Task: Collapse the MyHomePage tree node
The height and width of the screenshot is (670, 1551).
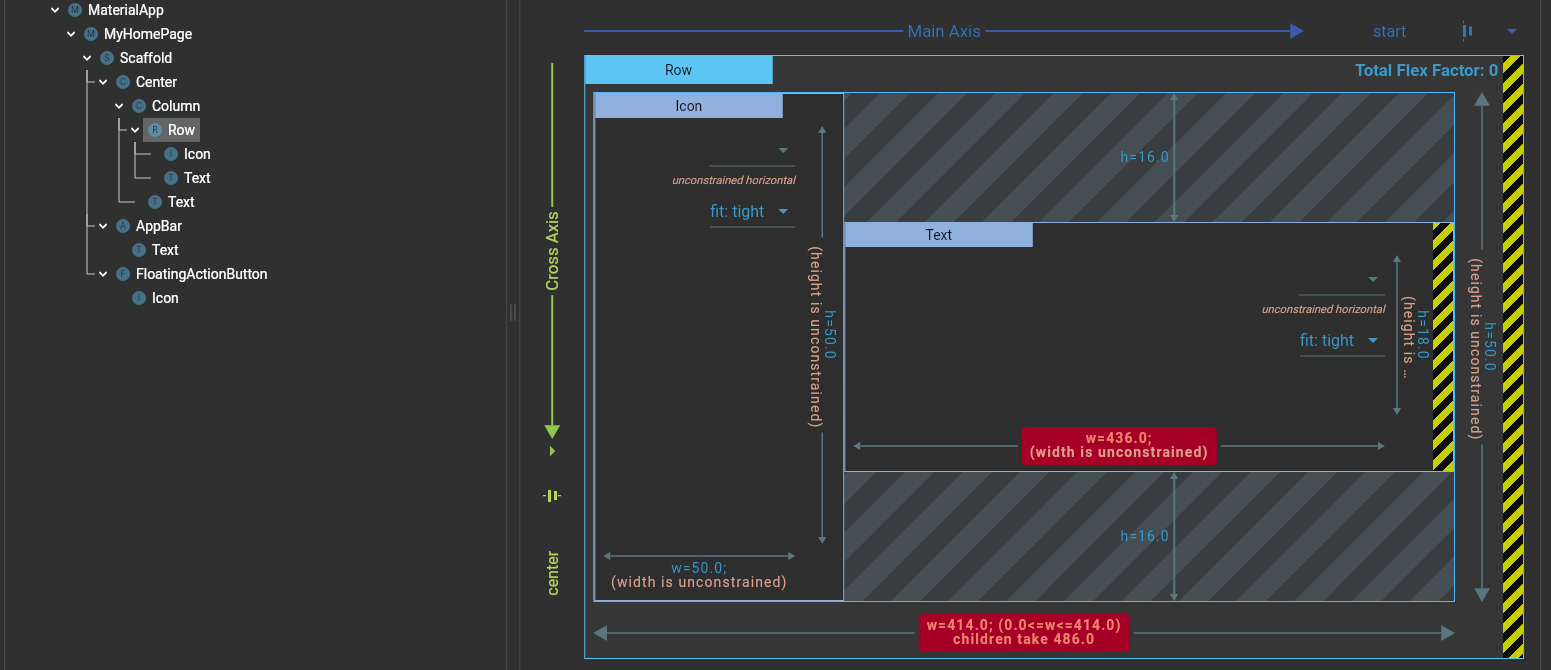Action: coord(71,33)
